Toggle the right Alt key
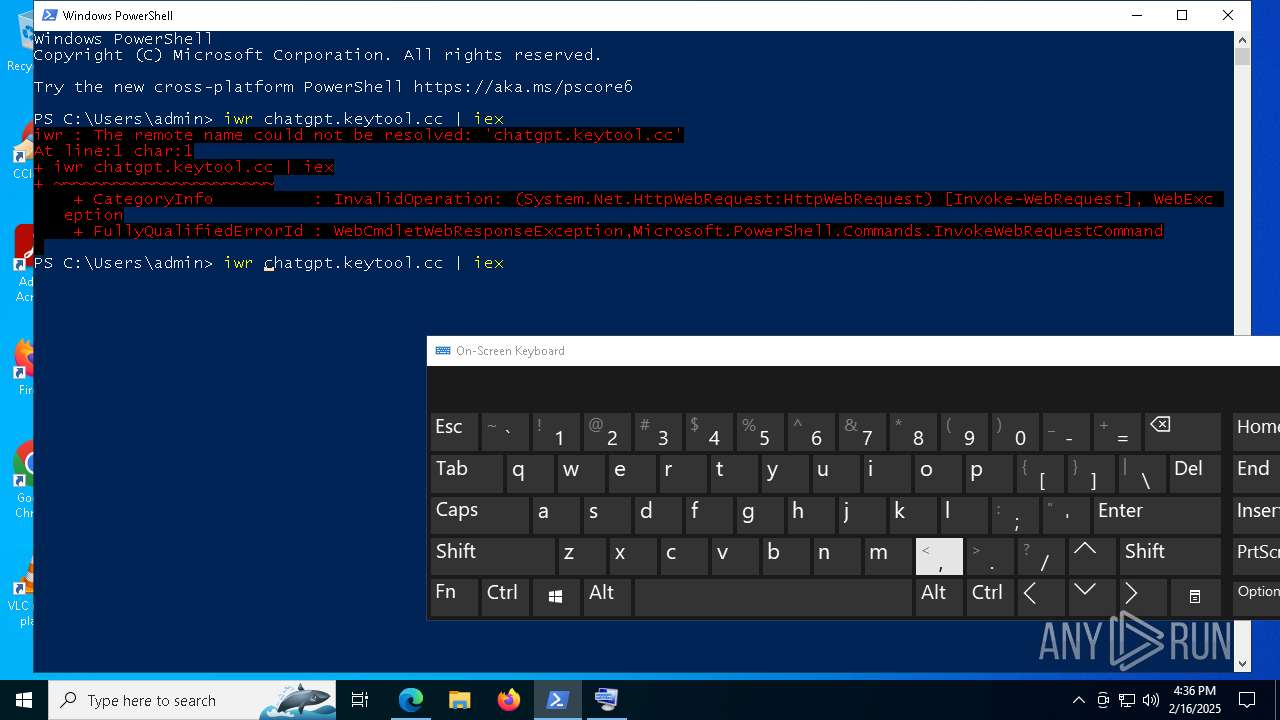Screen dimensions: 1280x720 click(939, 596)
